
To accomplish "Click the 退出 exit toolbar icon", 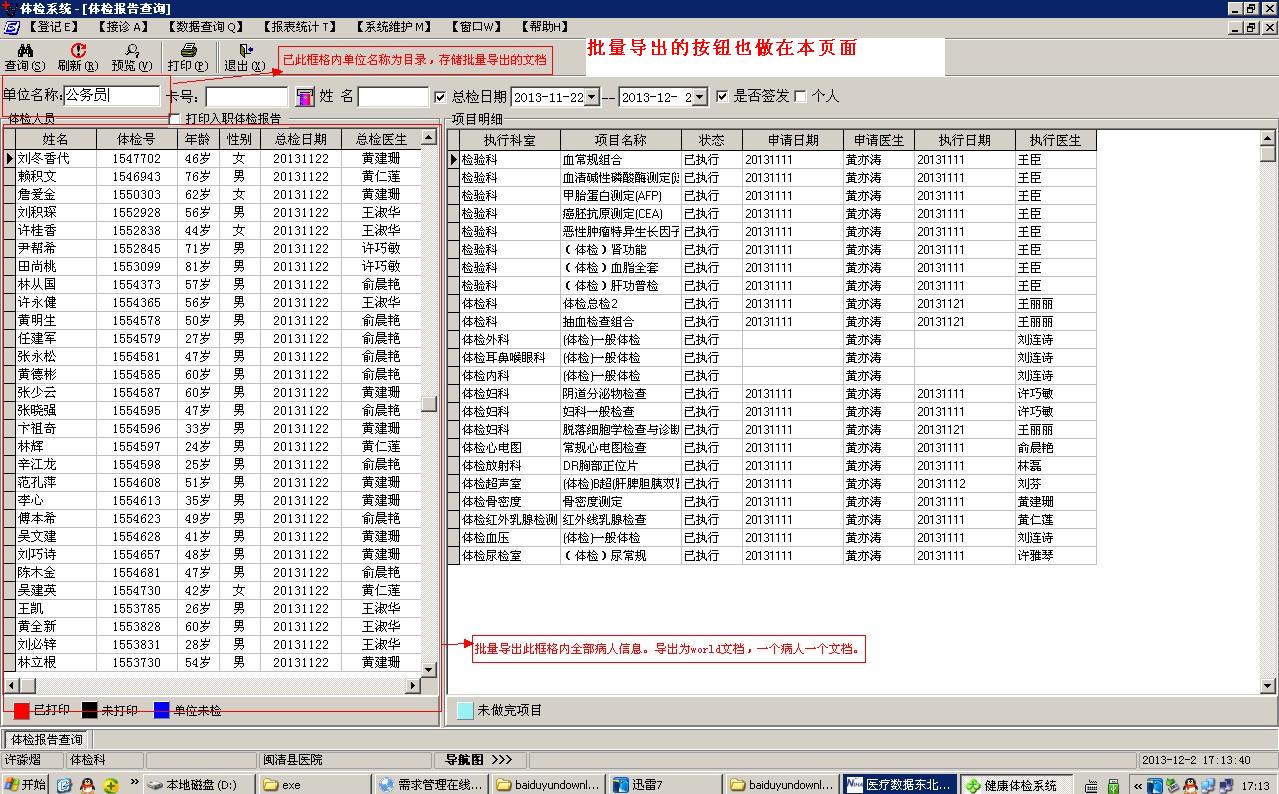I will tap(244, 50).
